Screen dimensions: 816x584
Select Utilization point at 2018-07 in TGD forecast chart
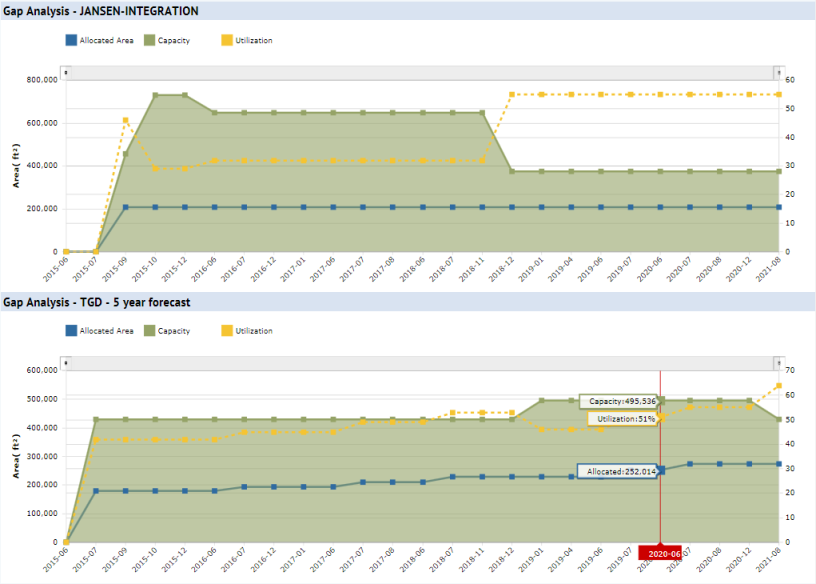coord(452,413)
